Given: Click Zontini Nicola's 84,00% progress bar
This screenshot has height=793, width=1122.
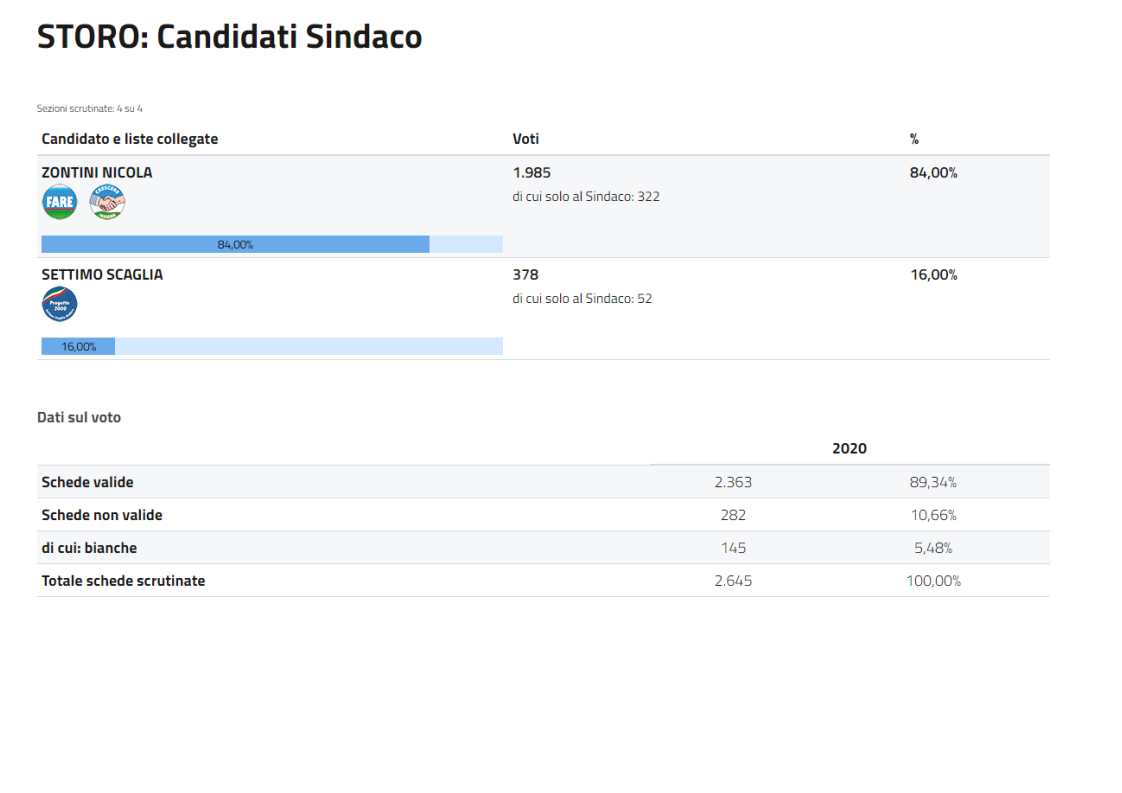Looking at the screenshot, I should coord(236,244).
